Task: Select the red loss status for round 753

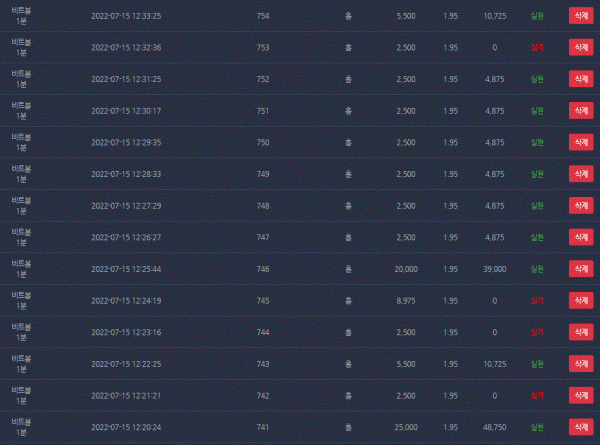Action: click(x=537, y=47)
